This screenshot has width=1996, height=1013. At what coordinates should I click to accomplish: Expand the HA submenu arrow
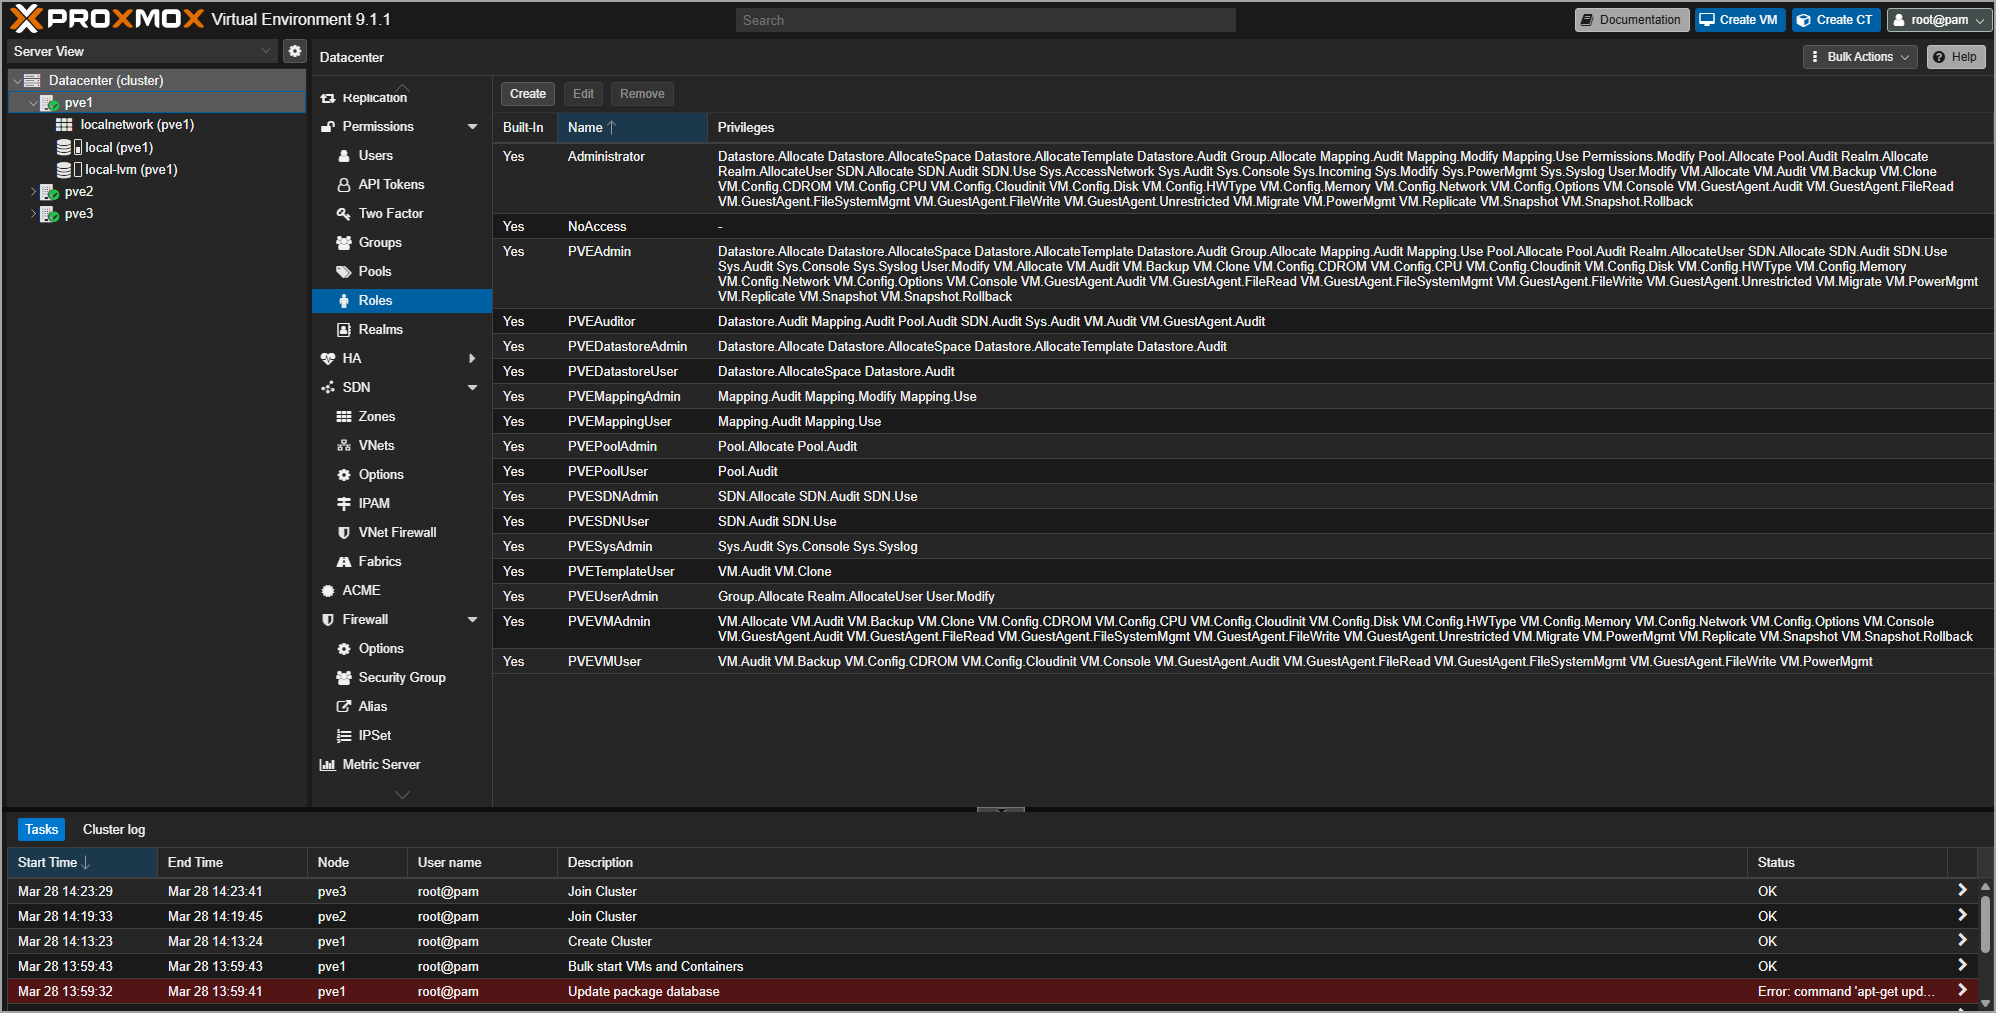[x=472, y=359]
